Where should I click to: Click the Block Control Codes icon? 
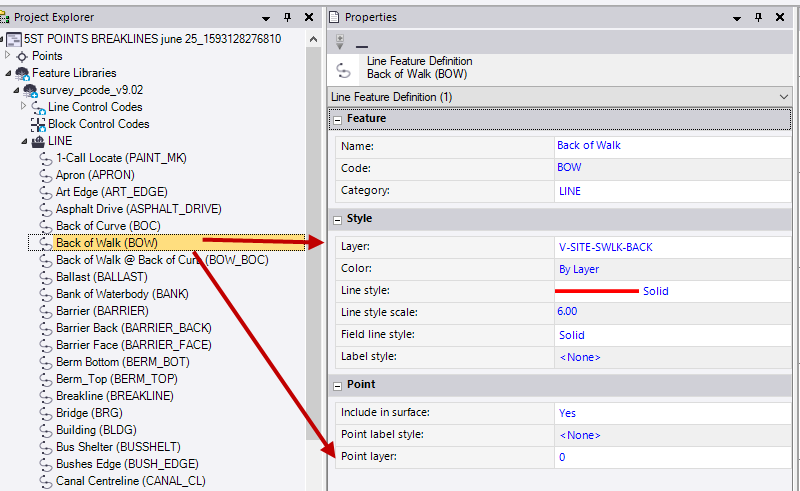(38, 124)
